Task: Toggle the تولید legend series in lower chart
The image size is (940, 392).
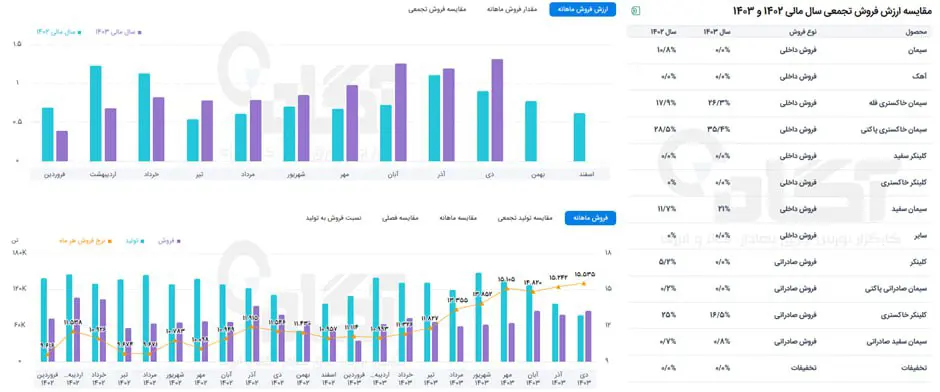Action: coord(134,241)
